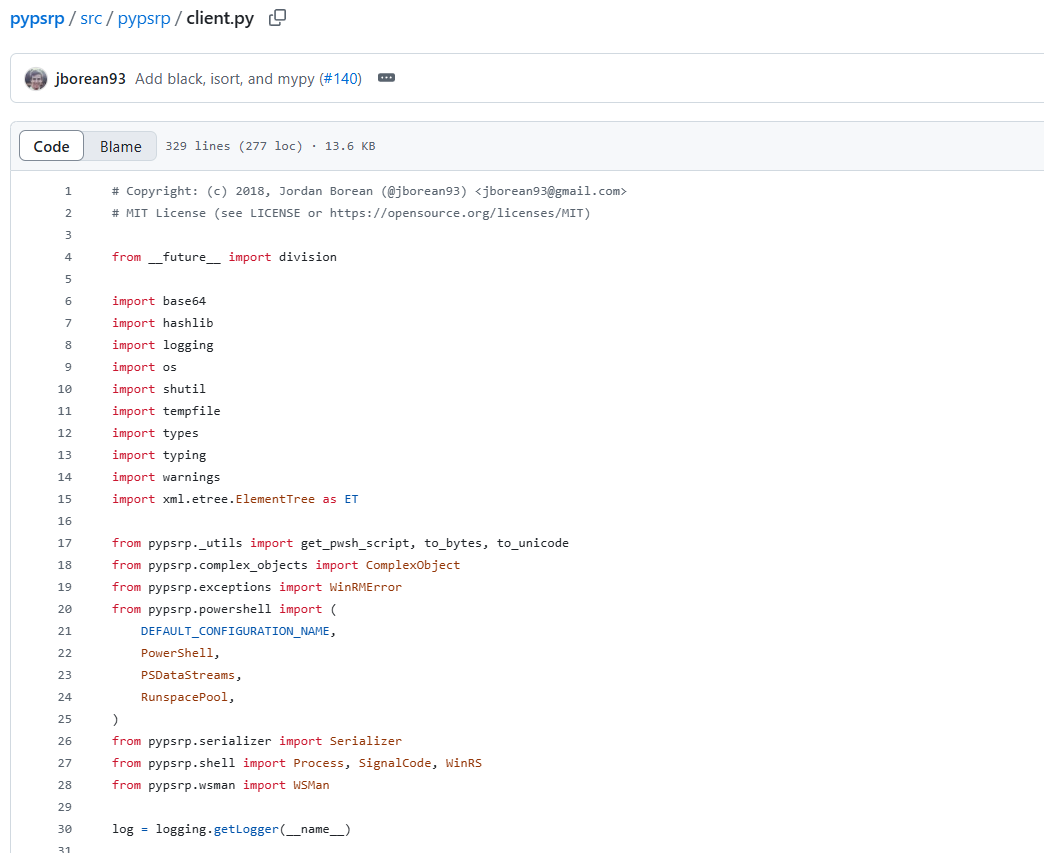
Task: Open the "Add black, isort, and mypy" commit
Action: pyautogui.click(x=225, y=79)
